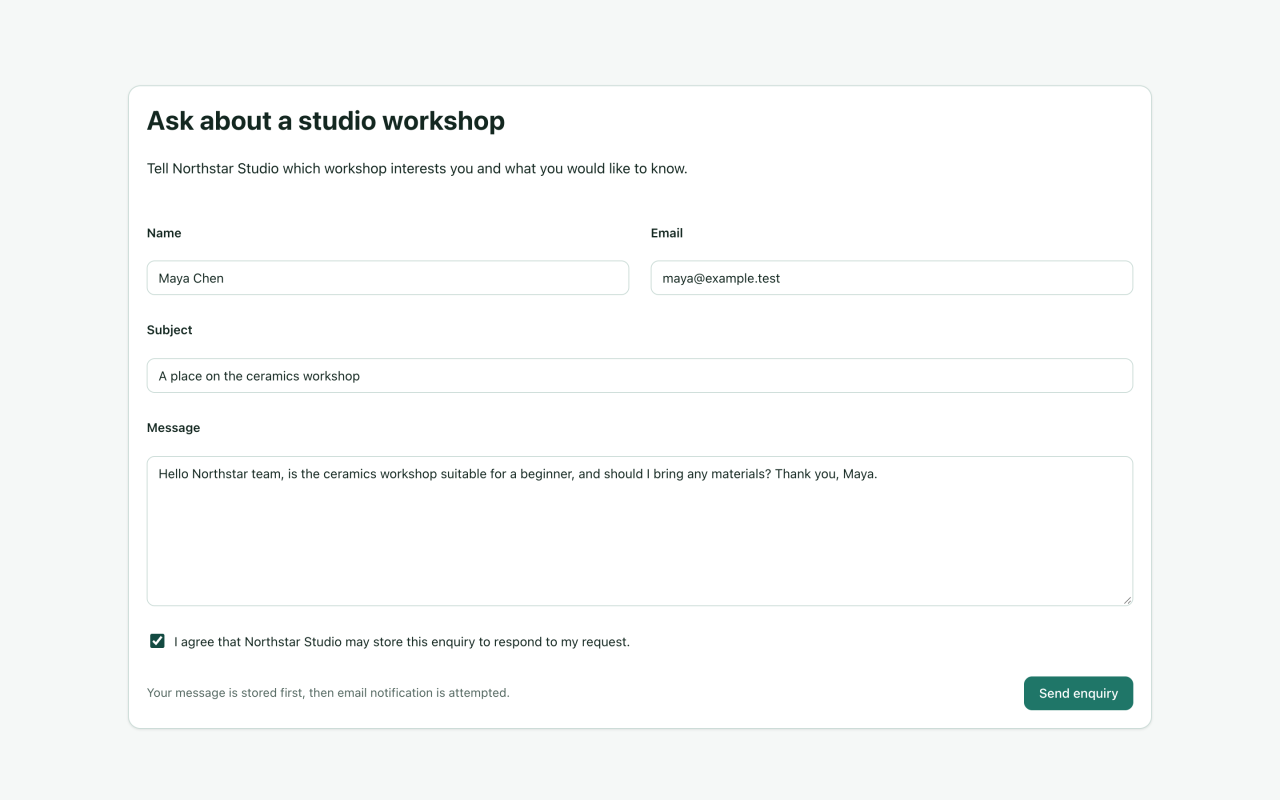The image size is (1280, 800).
Task: Click the intro line "Tell Northstar Studio which workshop…"
Action: pyautogui.click(x=417, y=168)
